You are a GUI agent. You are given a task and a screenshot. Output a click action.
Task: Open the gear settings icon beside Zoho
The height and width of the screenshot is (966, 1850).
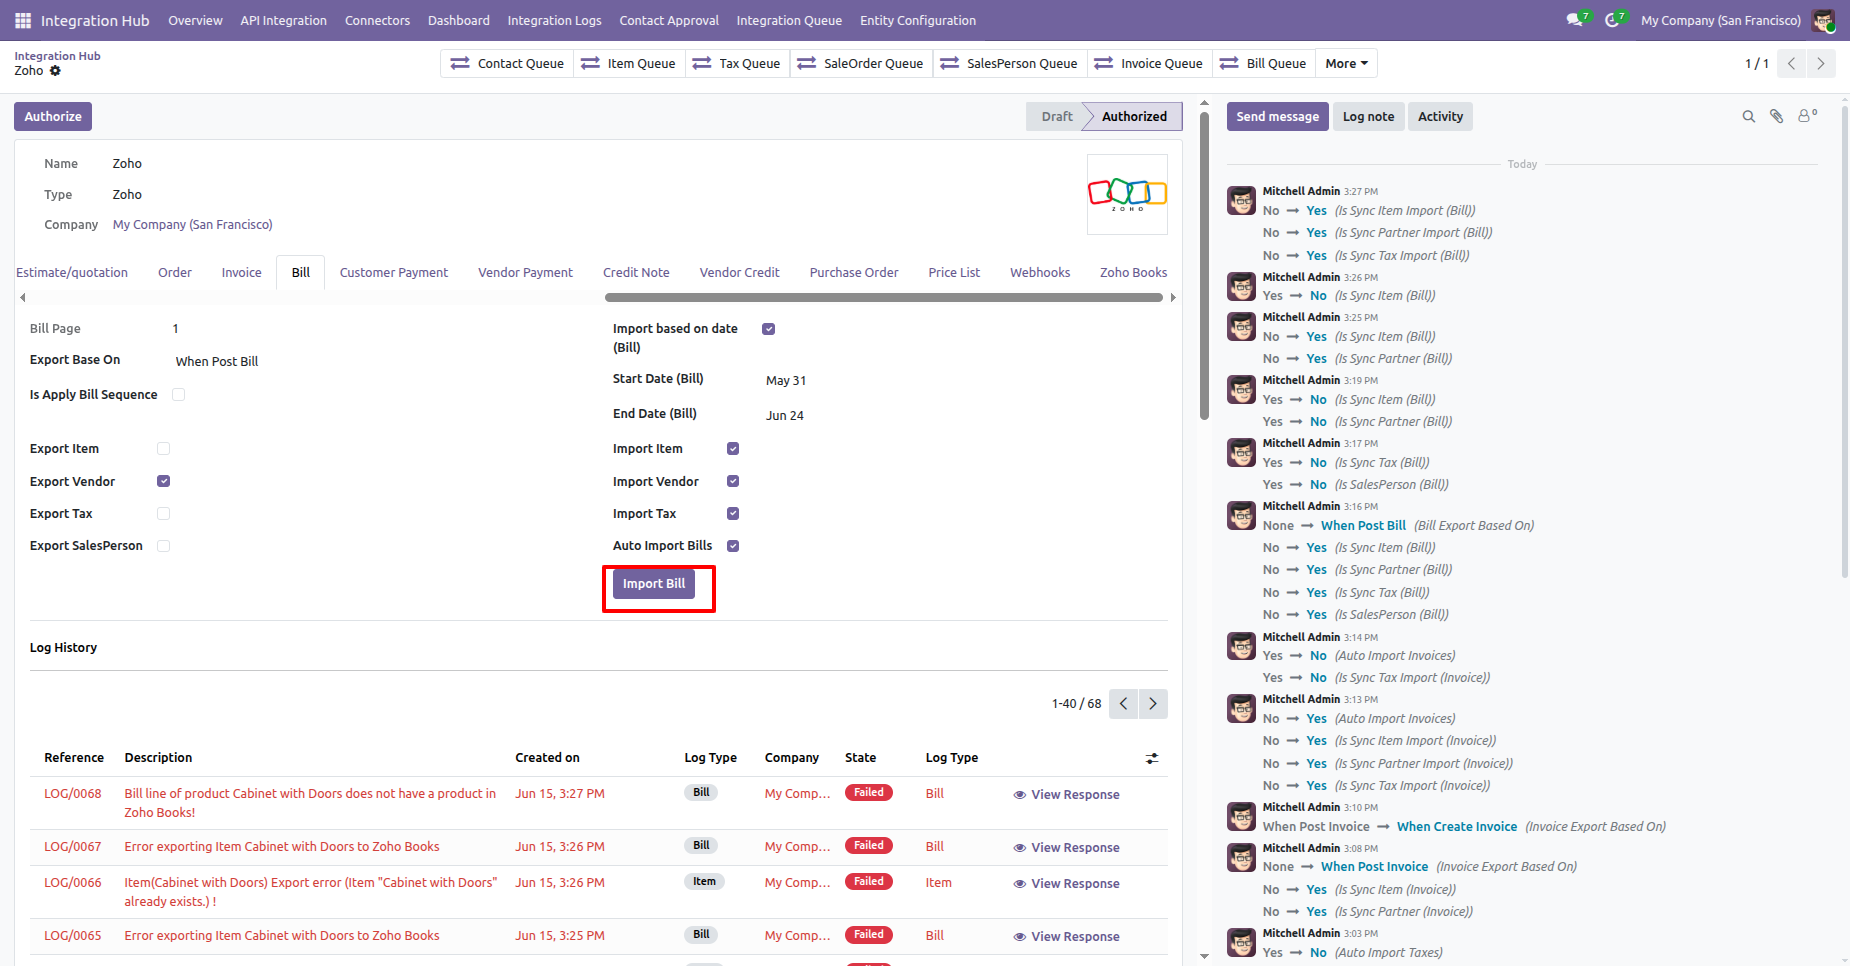(x=55, y=71)
